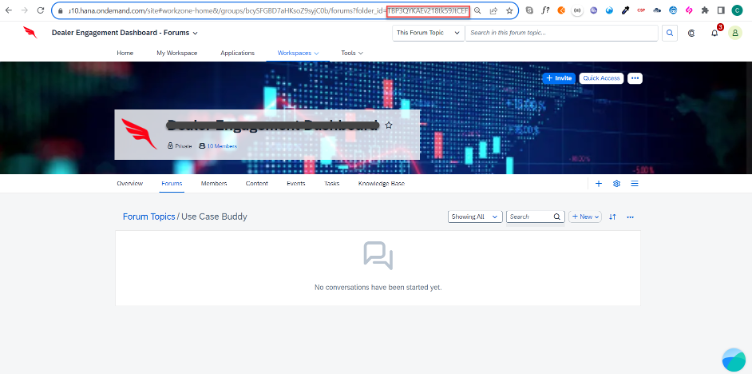Image resolution: width=755 pixels, height=375 pixels.
Task: Open the notifications bell with badge
Action: [x=715, y=32]
